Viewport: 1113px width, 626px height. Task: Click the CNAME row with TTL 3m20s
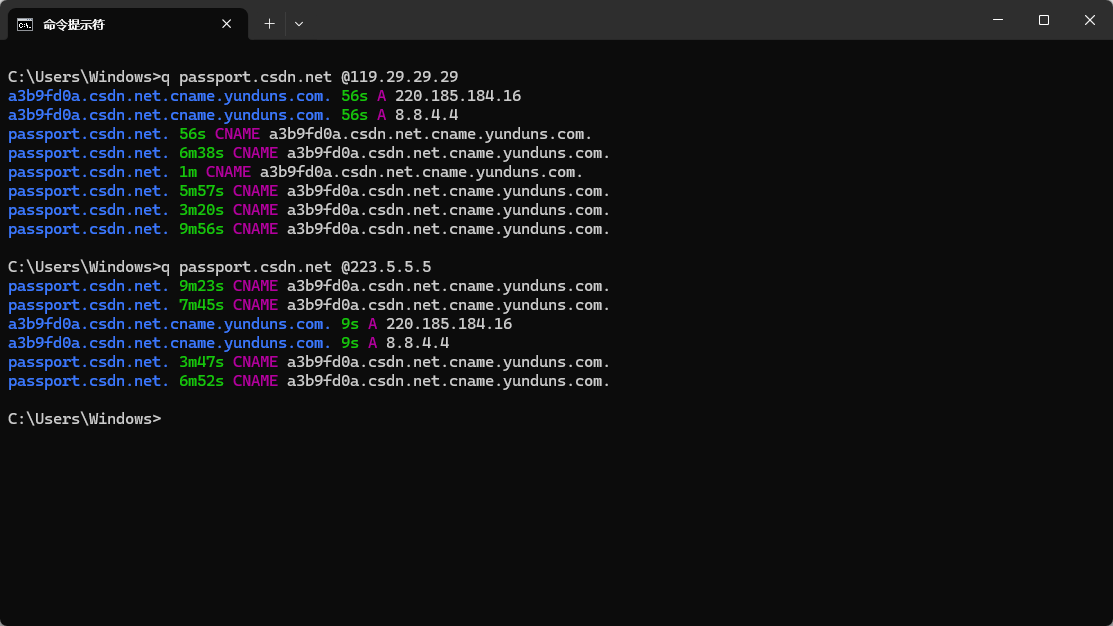pos(309,210)
